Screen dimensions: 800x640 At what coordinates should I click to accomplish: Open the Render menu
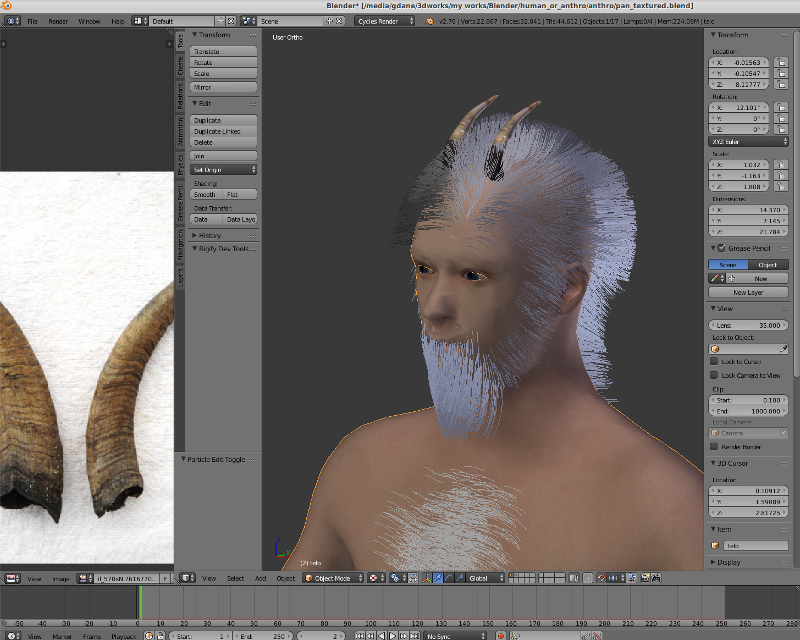(58, 20)
